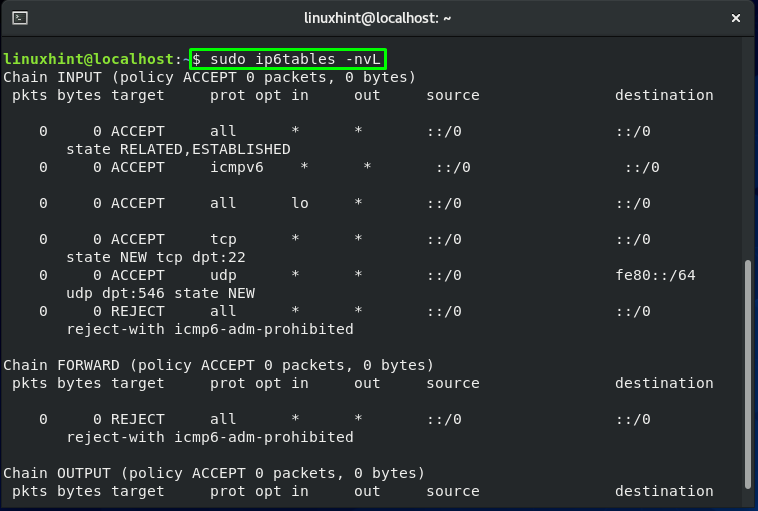Click the fe80::/64 destination address
Viewport: 758px width, 511px height.
655,276
